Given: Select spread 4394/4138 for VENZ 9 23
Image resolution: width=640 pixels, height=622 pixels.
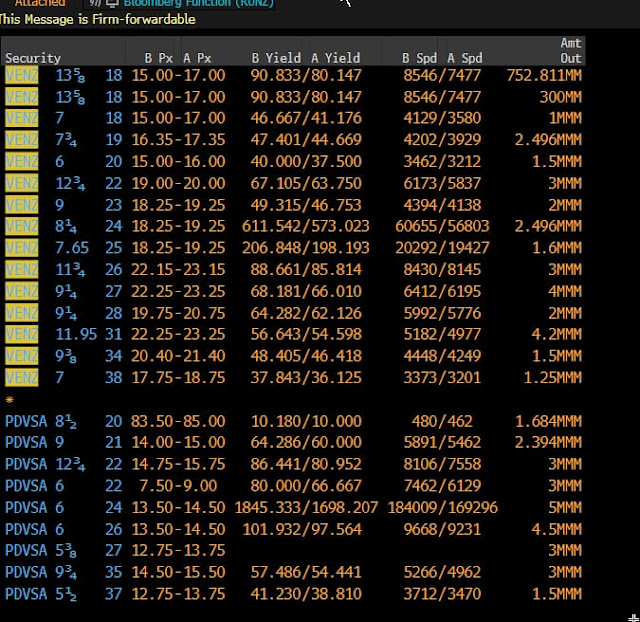Looking at the screenshot, I should point(442,204).
